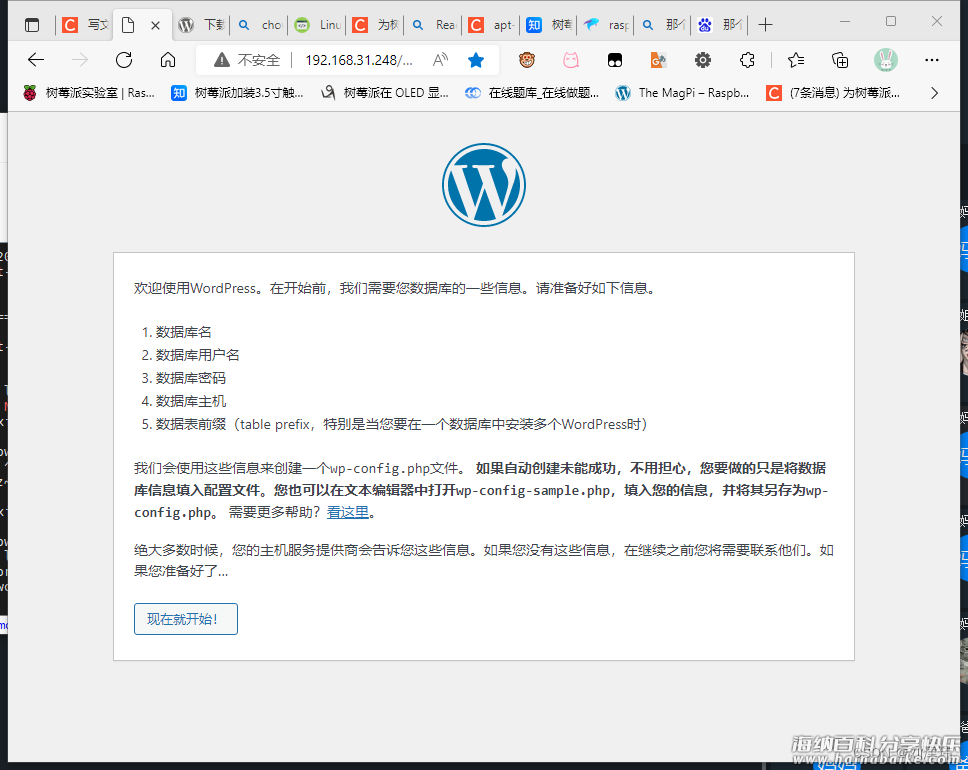Screen dimensions: 968x770
Task: Switch to the 'cho' search tab
Action: (x=260, y=25)
